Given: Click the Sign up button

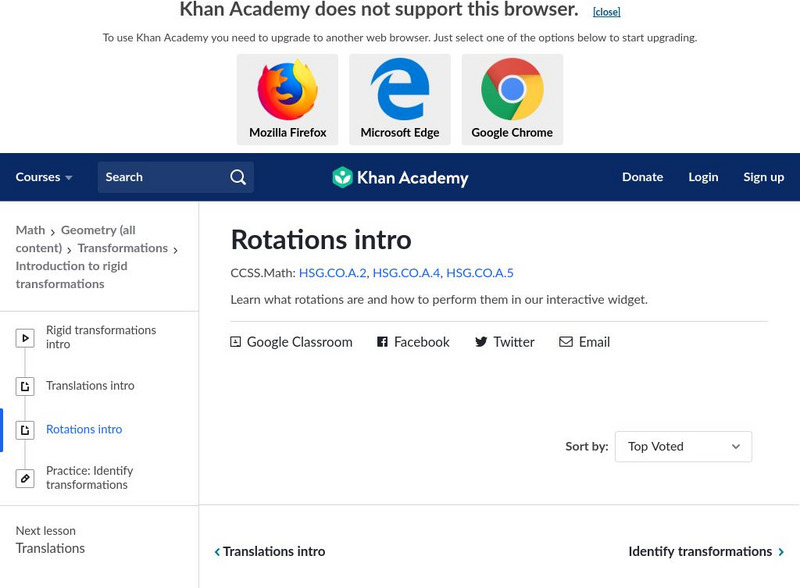Looking at the screenshot, I should [763, 177].
